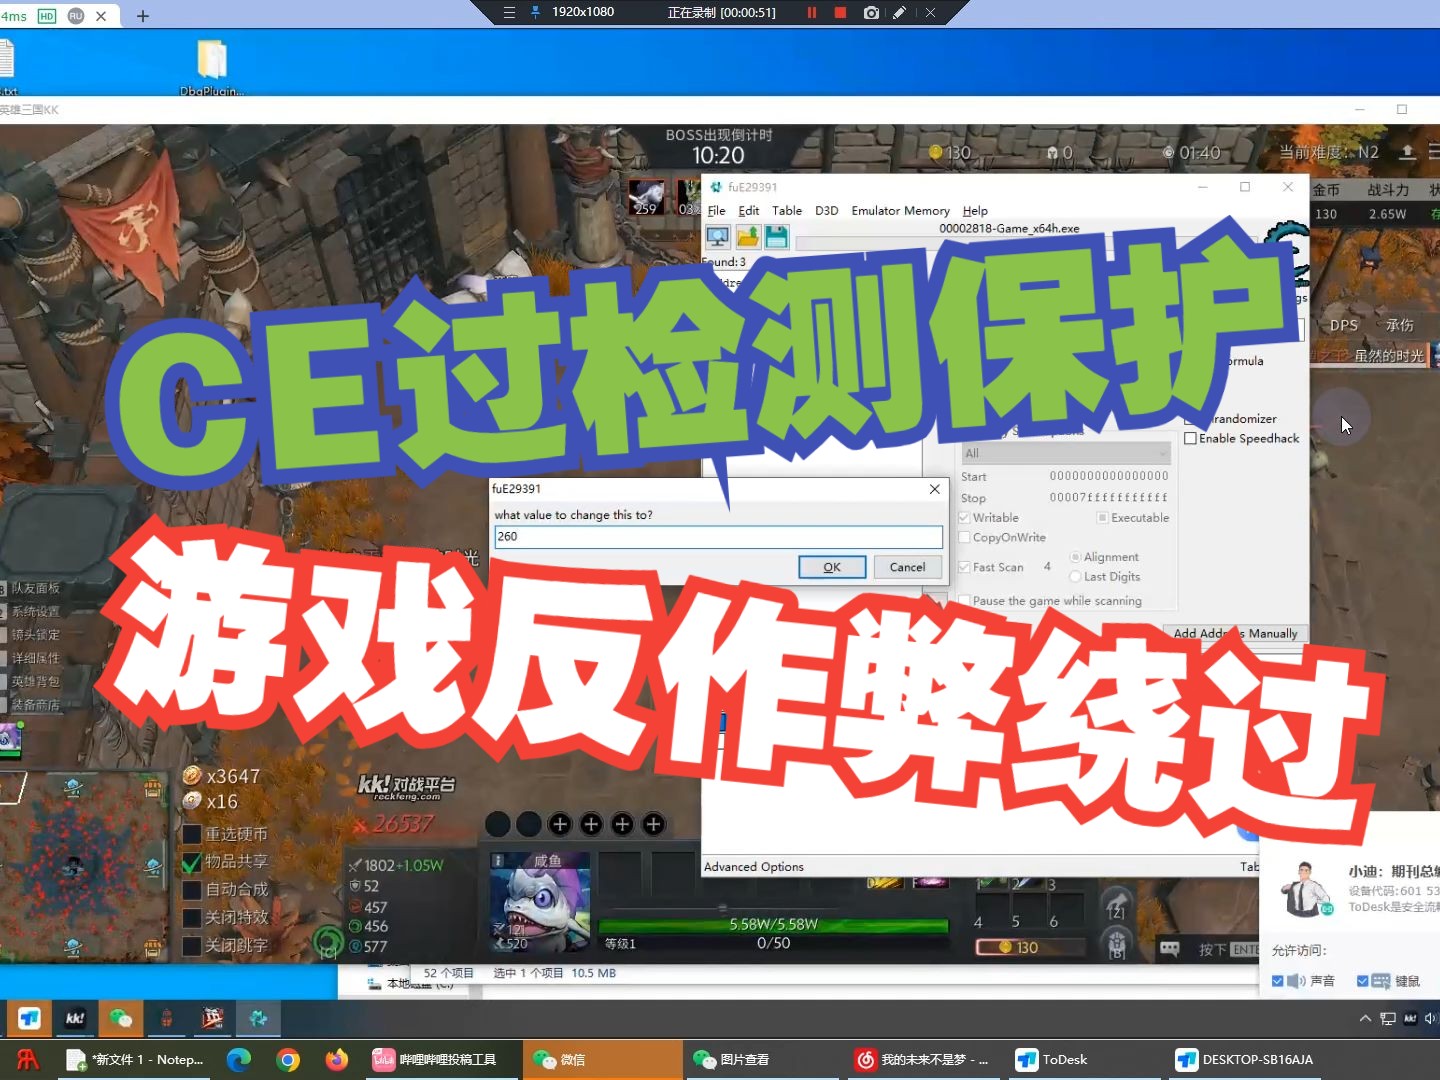Click the green swirl skill icon
Image resolution: width=1440 pixels, height=1080 pixels.
328,941
